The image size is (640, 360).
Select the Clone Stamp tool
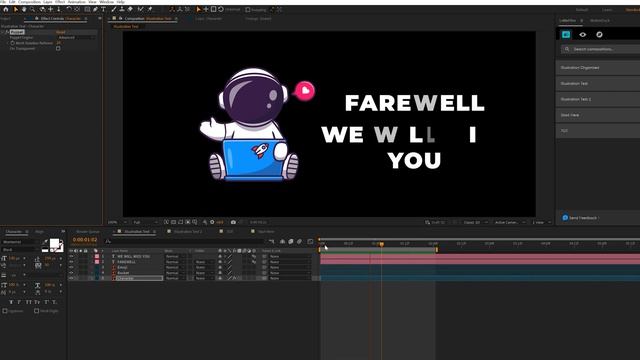(x=122, y=9)
